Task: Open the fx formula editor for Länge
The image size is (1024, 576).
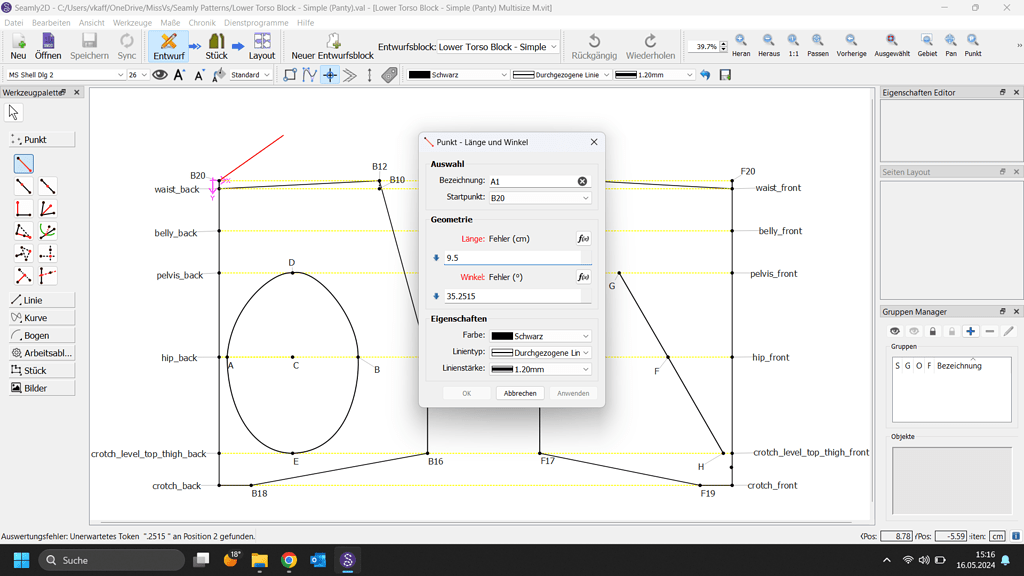Action: pyautogui.click(x=583, y=238)
